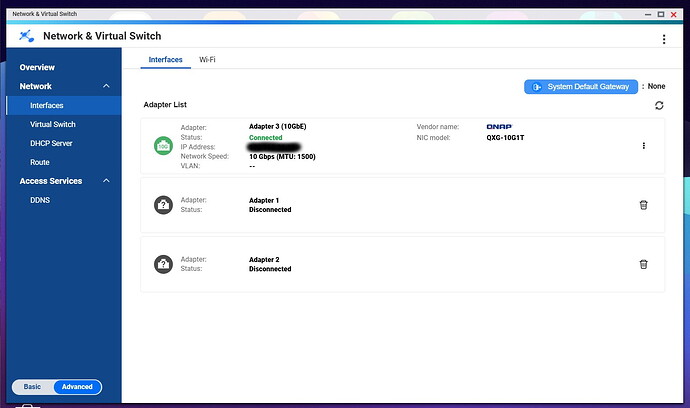Screen dimensions: 690x408
Task: Open Virtual Switch in the sidebar
Action: tap(53, 125)
